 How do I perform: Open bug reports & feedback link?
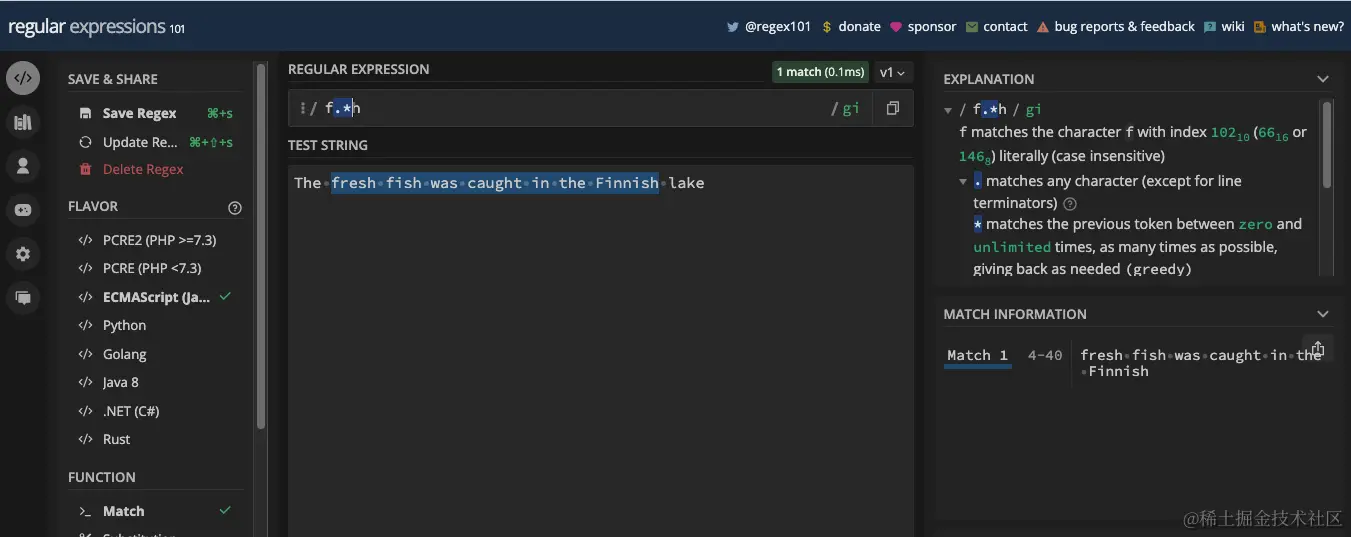coord(1116,27)
